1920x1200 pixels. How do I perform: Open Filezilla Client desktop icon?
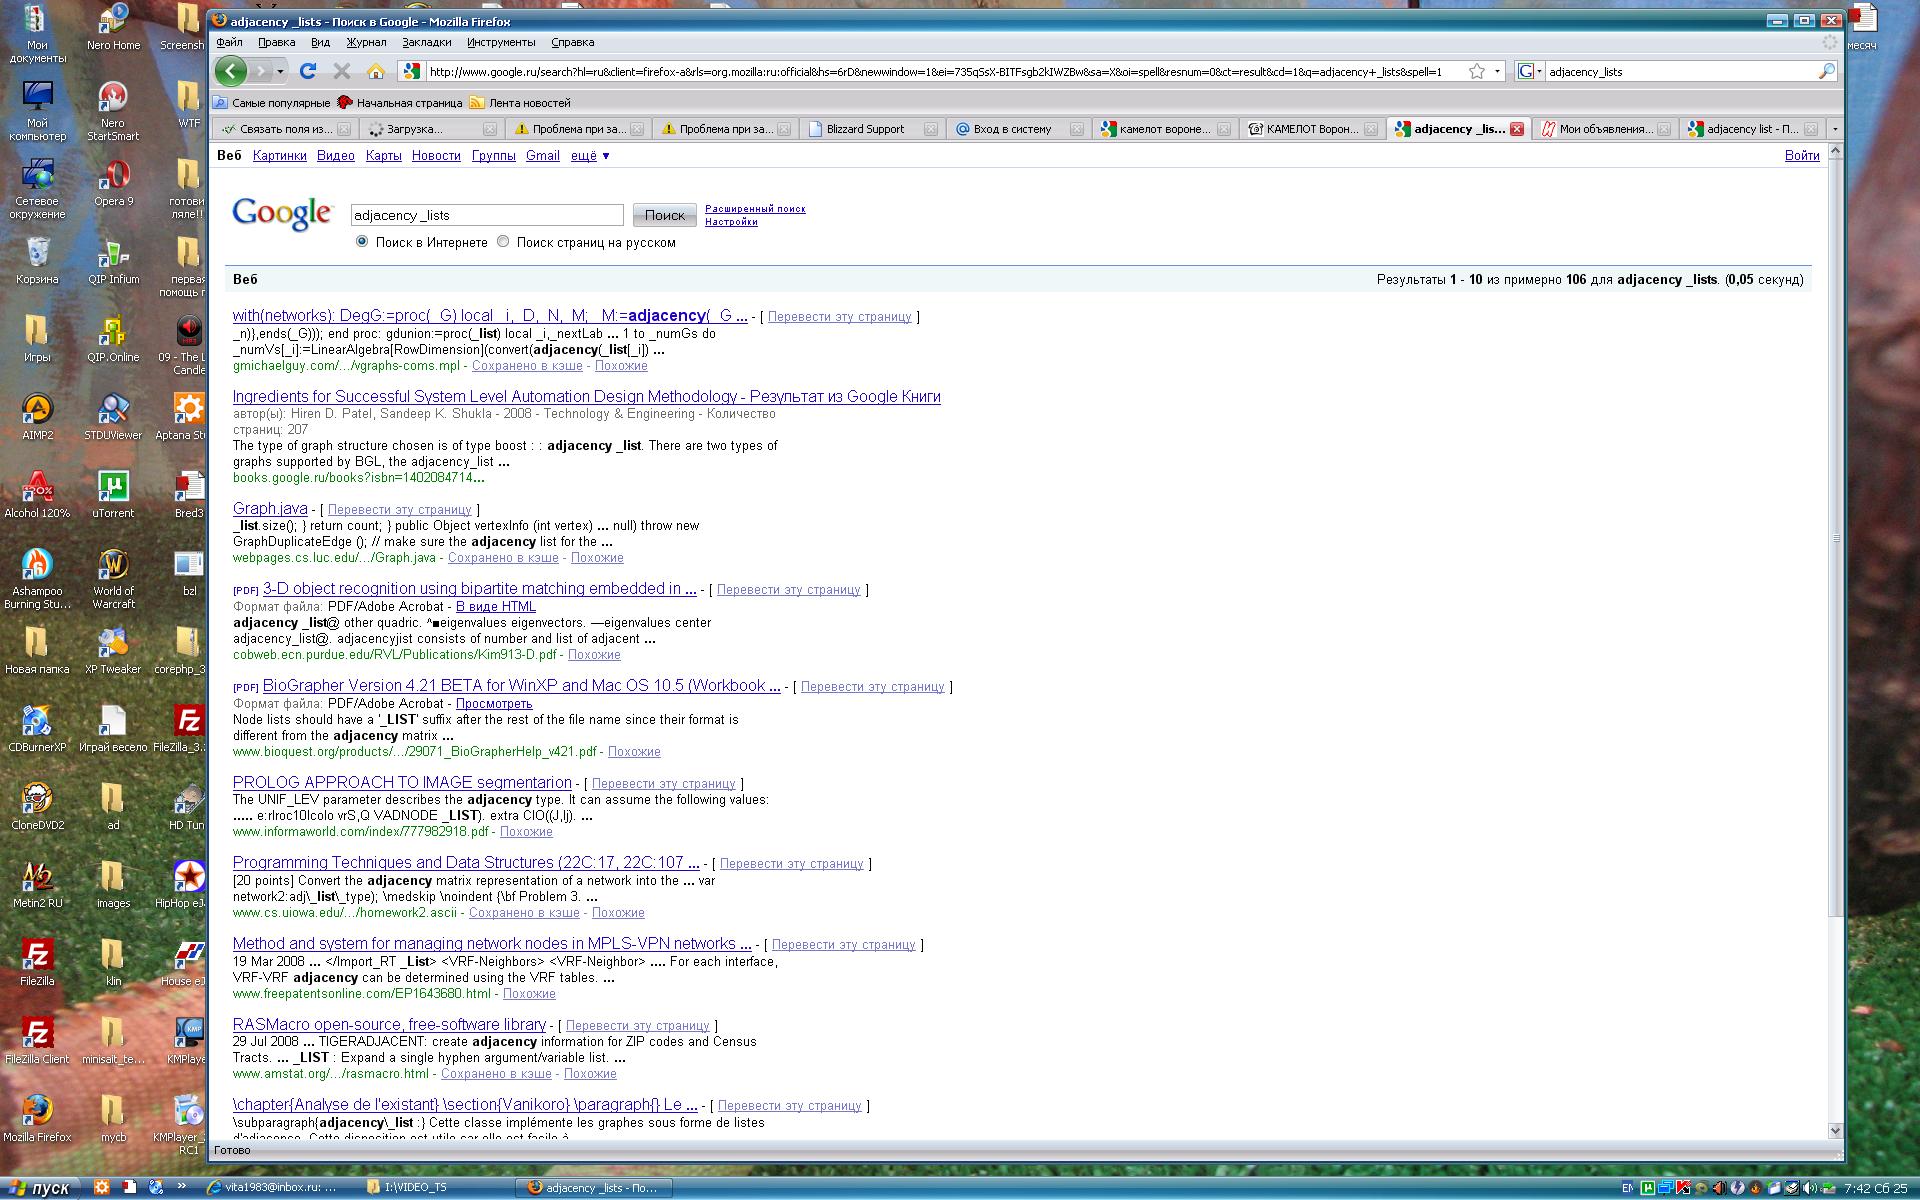tap(37, 1041)
